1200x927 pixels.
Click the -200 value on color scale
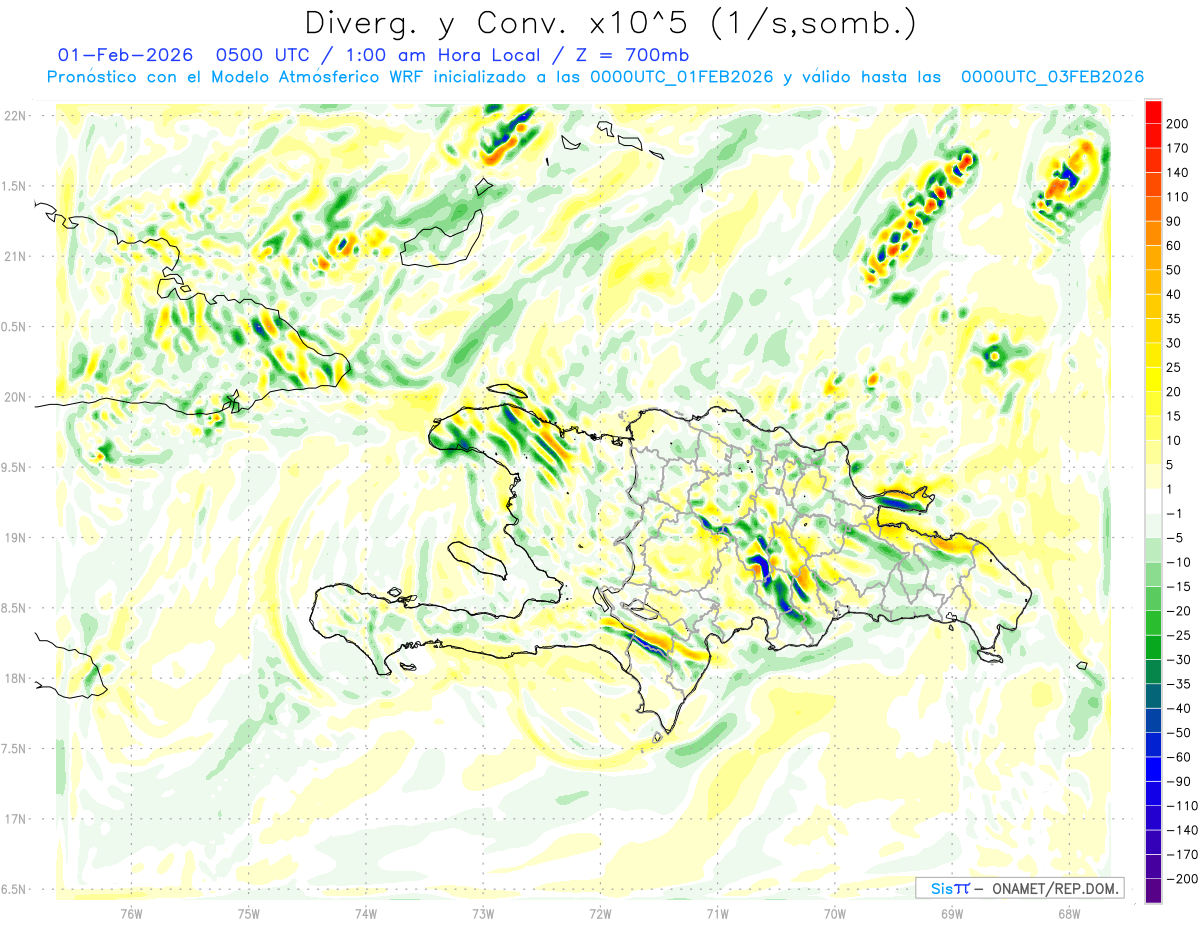[1184, 880]
